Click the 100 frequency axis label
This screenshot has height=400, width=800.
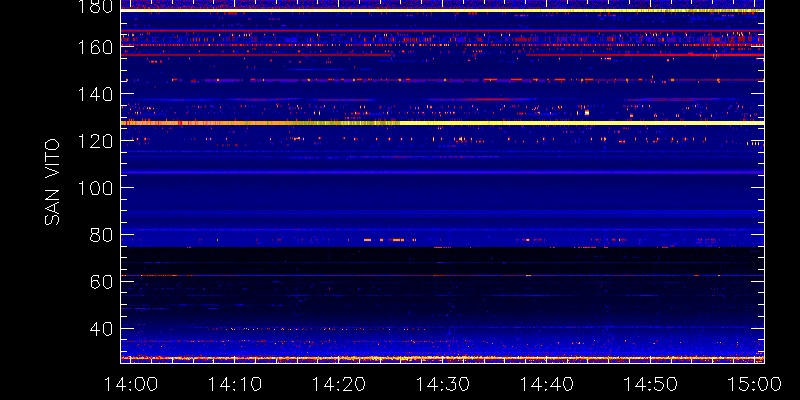[x=95, y=188]
